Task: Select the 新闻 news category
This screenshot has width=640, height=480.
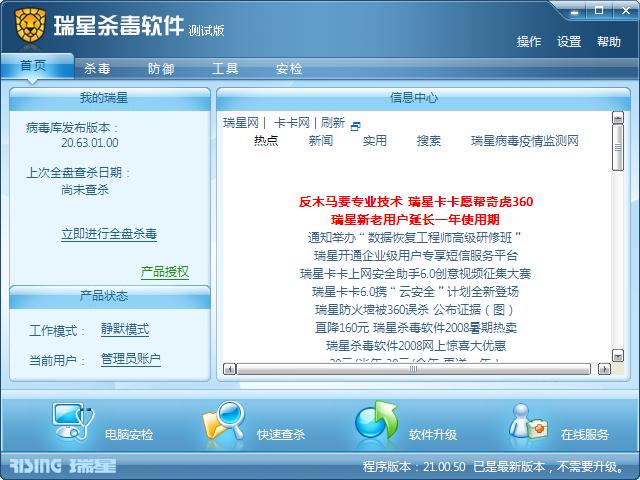Action: (x=320, y=140)
